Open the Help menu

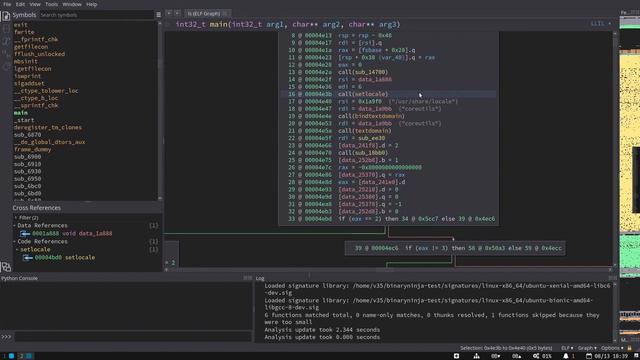91,4
